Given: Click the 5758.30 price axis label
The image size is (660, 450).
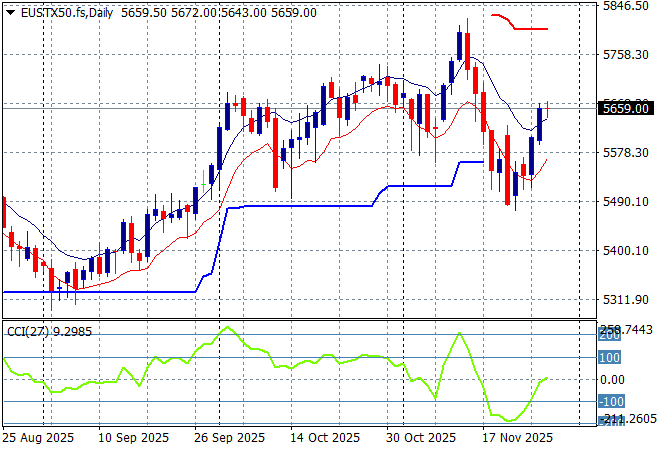Looking at the screenshot, I should pos(625,54).
